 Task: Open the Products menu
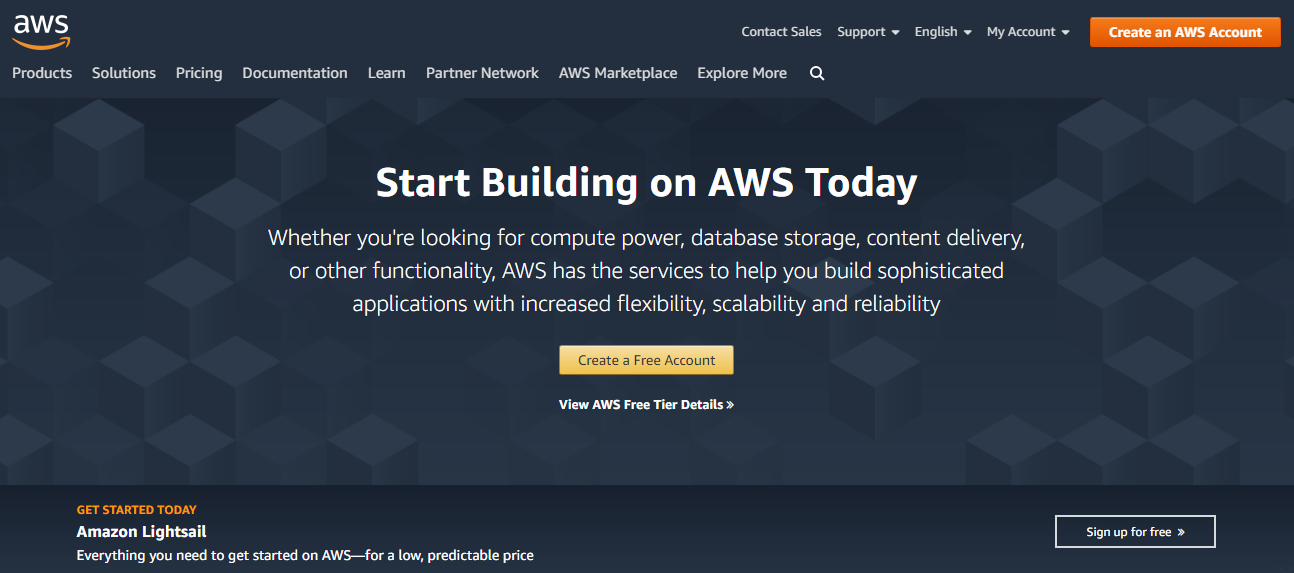[x=42, y=73]
